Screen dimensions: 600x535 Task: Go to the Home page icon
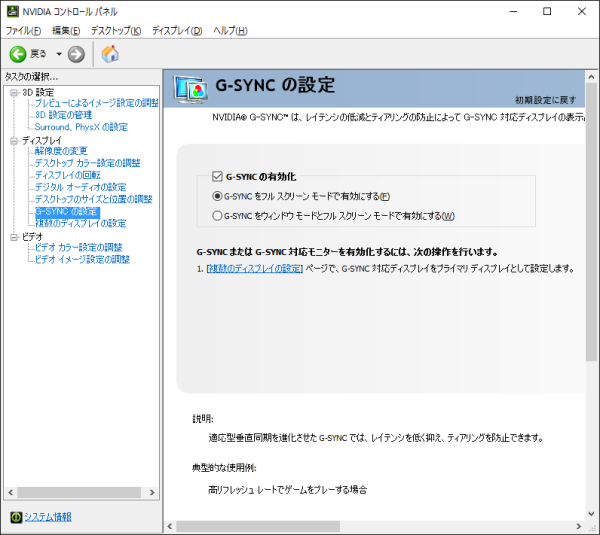pos(110,54)
